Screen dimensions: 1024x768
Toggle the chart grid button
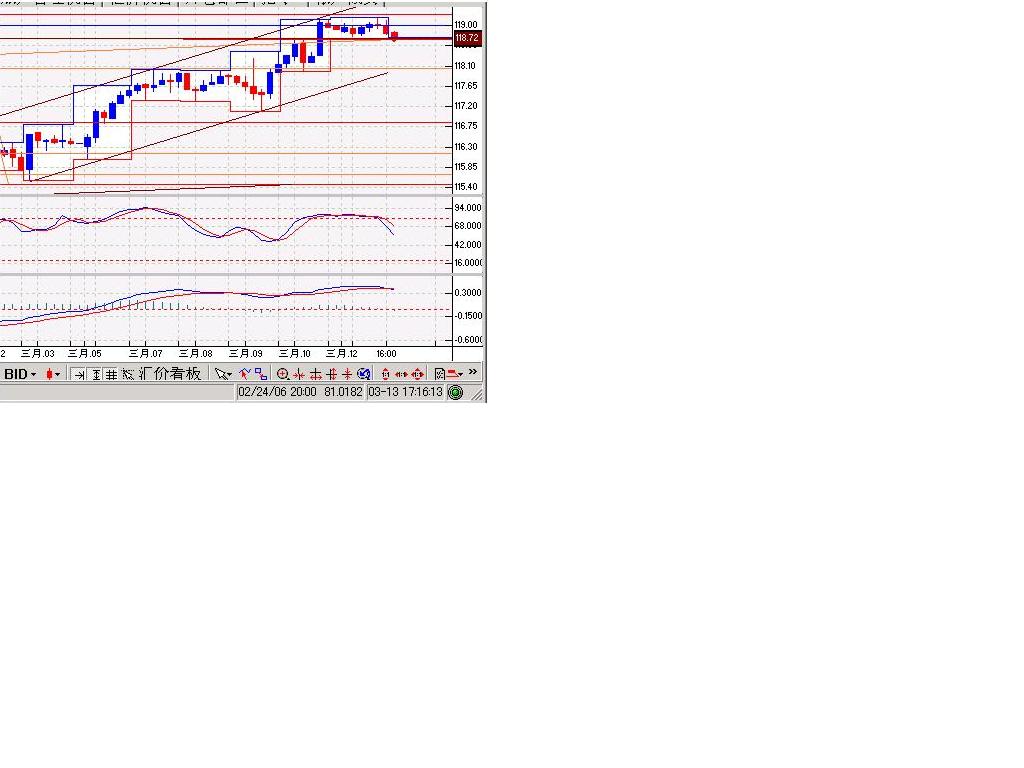(111, 375)
